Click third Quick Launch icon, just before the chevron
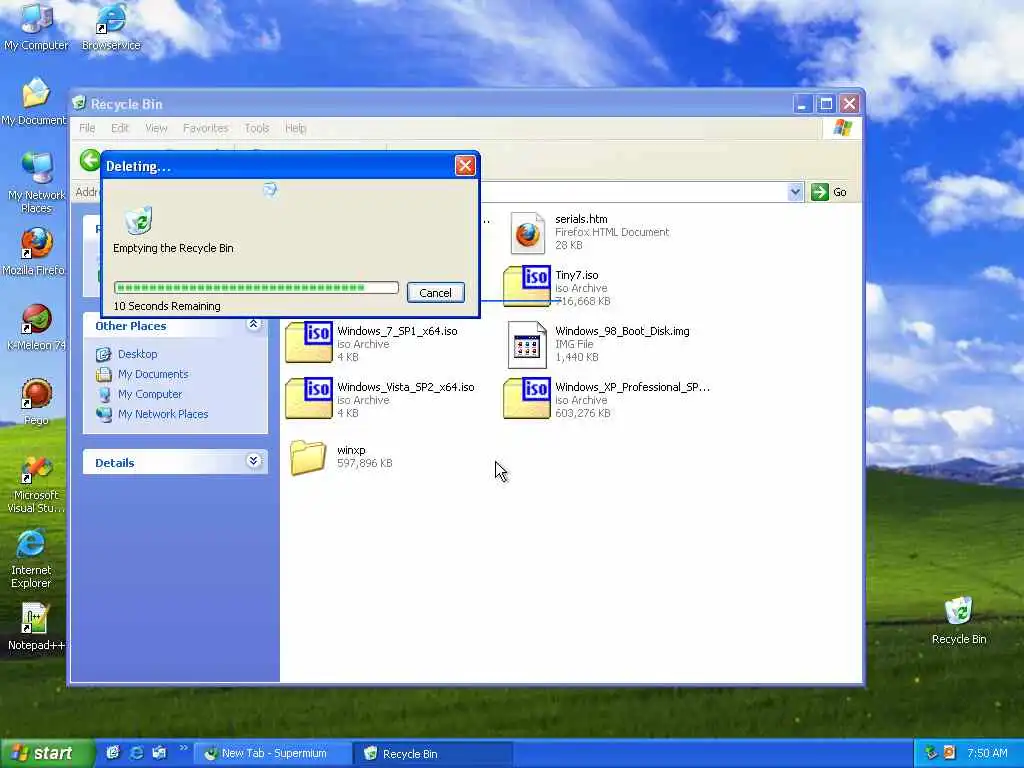Screen dimensions: 1024x768 click(159, 753)
